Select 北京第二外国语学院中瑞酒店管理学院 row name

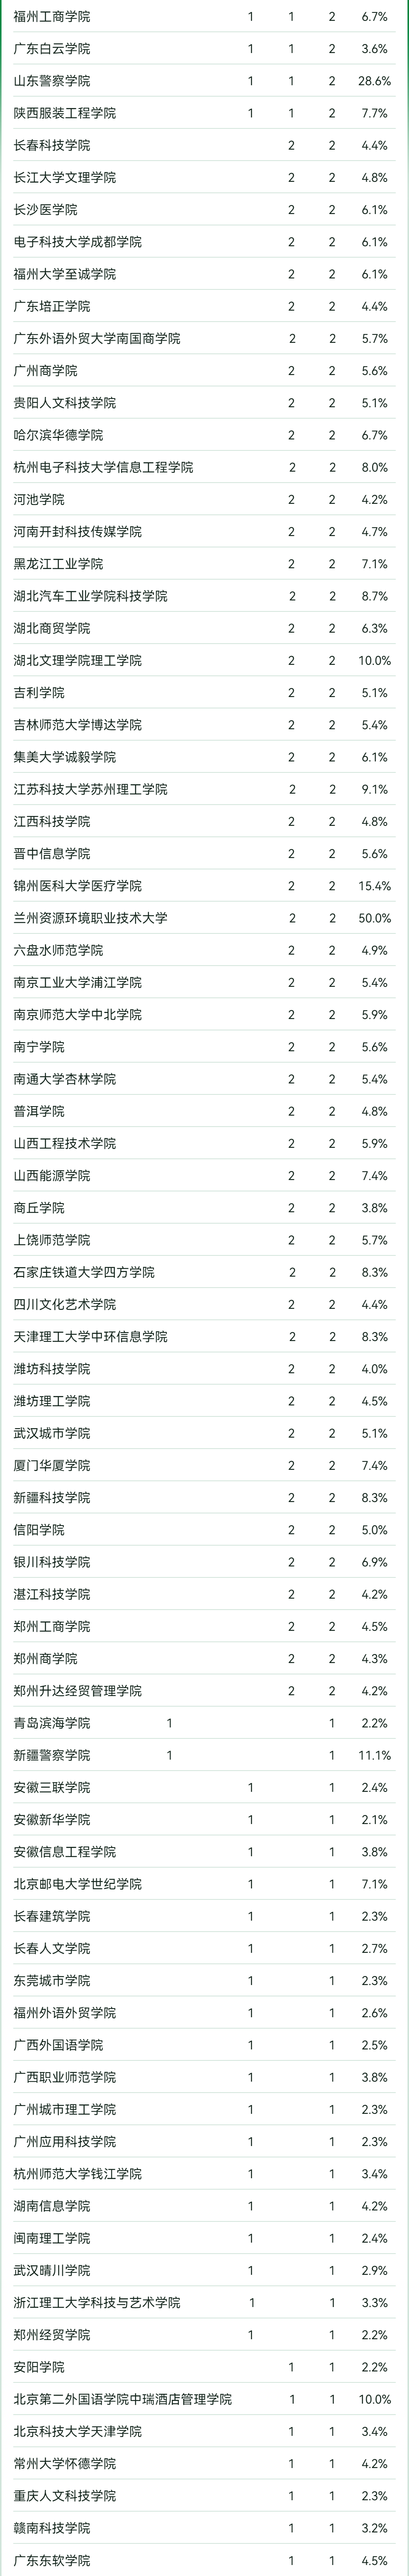click(123, 2399)
